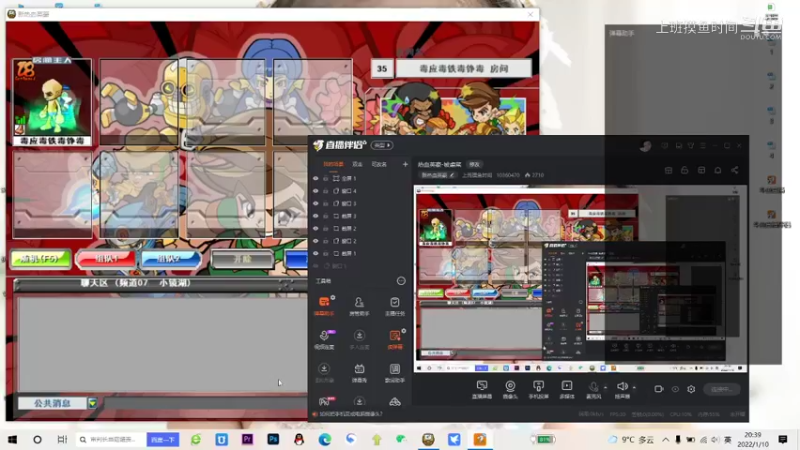Screen dimensions: 800x450
Task: Add a 摄像头 camera source
Action: [510, 389]
